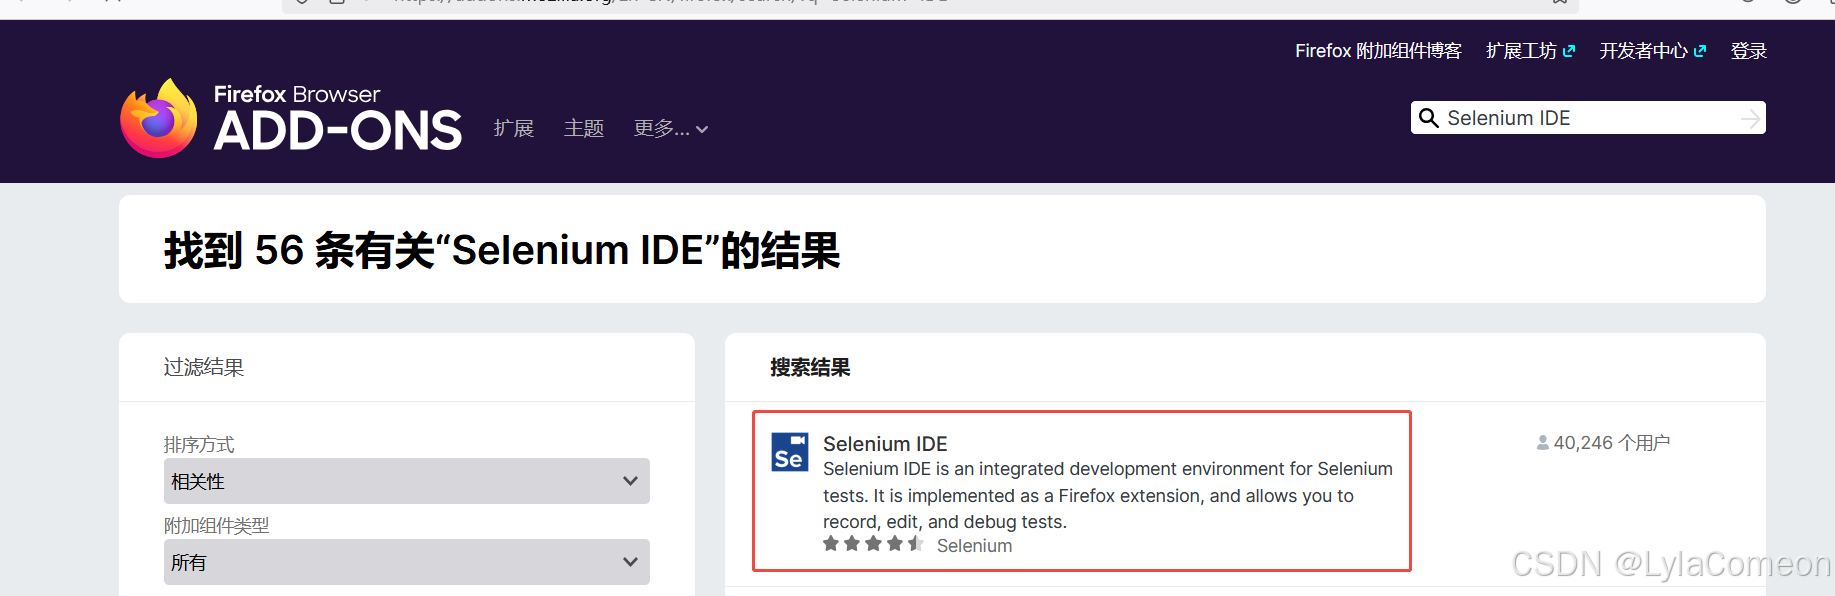The height and width of the screenshot is (596, 1835).
Task: Click the Selenium IDE description text
Action: pyautogui.click(x=1108, y=495)
